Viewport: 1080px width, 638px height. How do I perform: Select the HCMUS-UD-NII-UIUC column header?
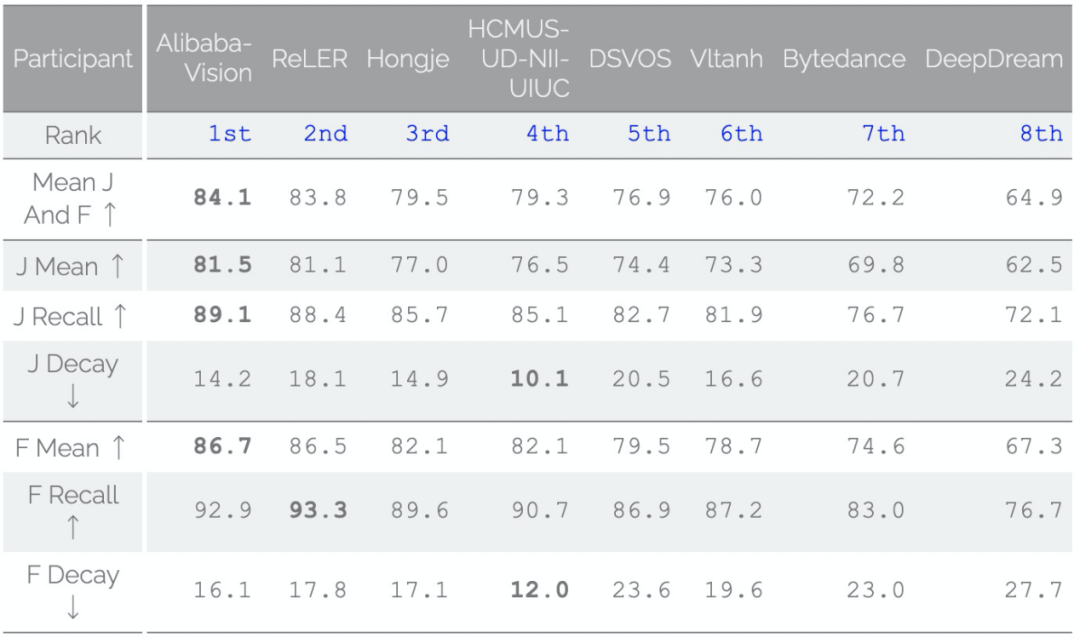pyautogui.click(x=518, y=59)
